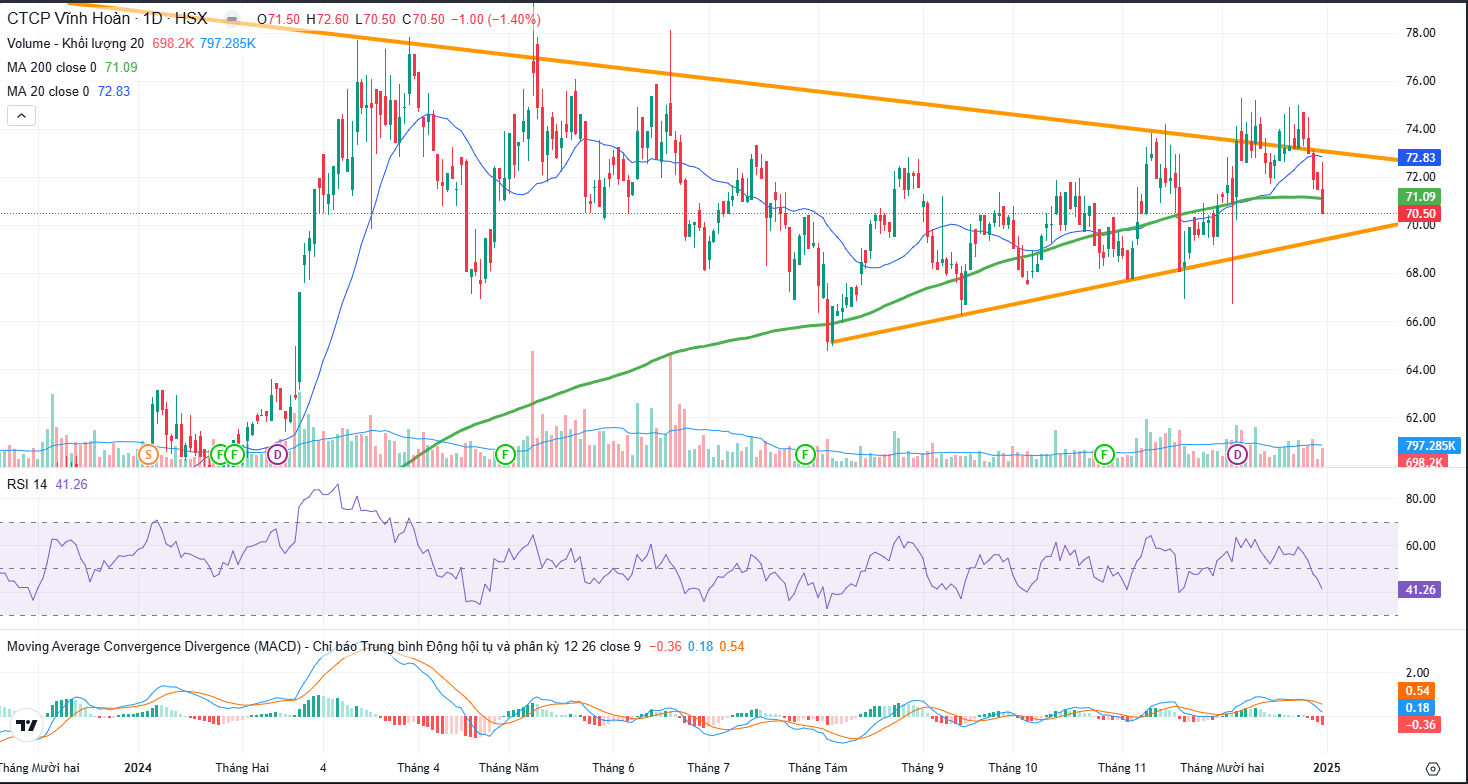This screenshot has height=784, width=1468.
Task: Click the purple D marker near Tháng Mười hai
Action: [x=1238, y=455]
